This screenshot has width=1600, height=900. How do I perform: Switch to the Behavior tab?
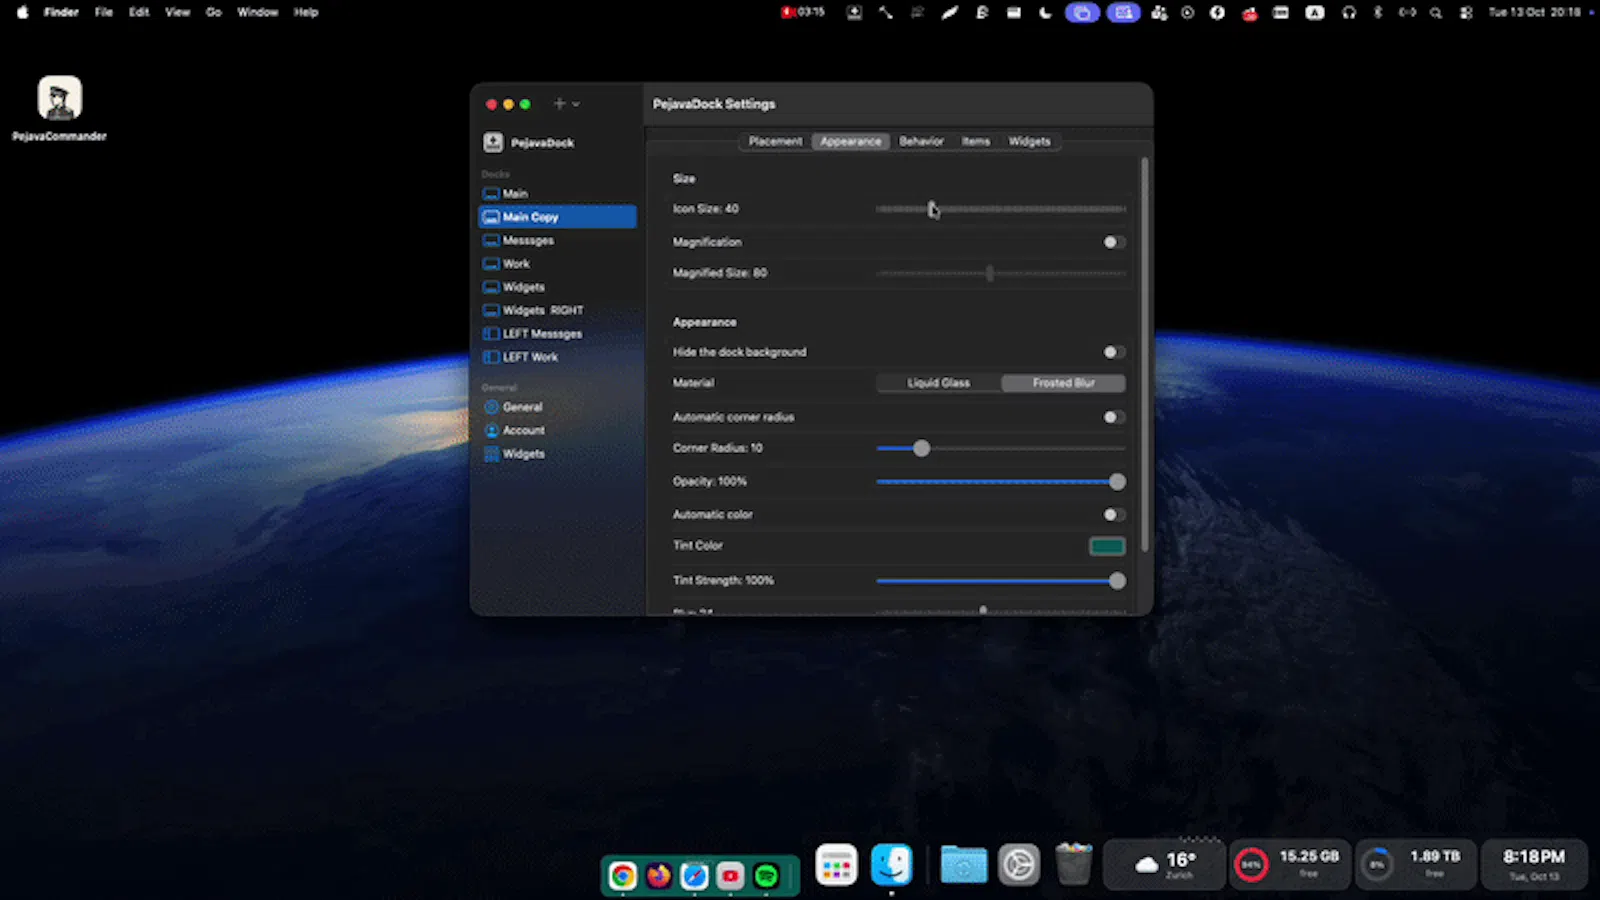point(921,141)
